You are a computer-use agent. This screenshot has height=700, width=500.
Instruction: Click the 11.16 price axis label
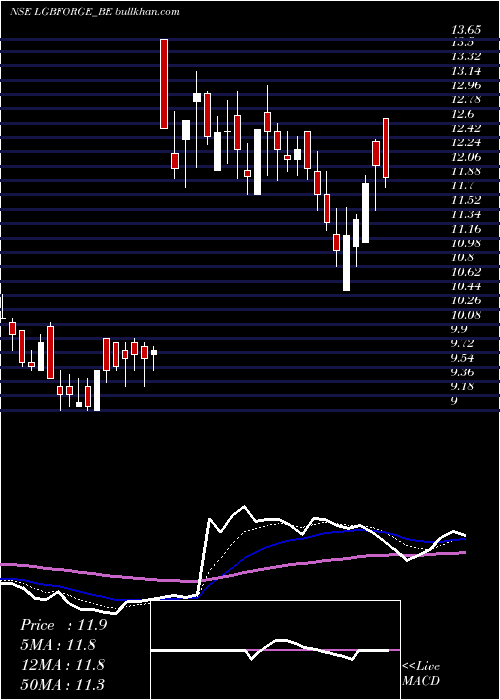point(466,229)
